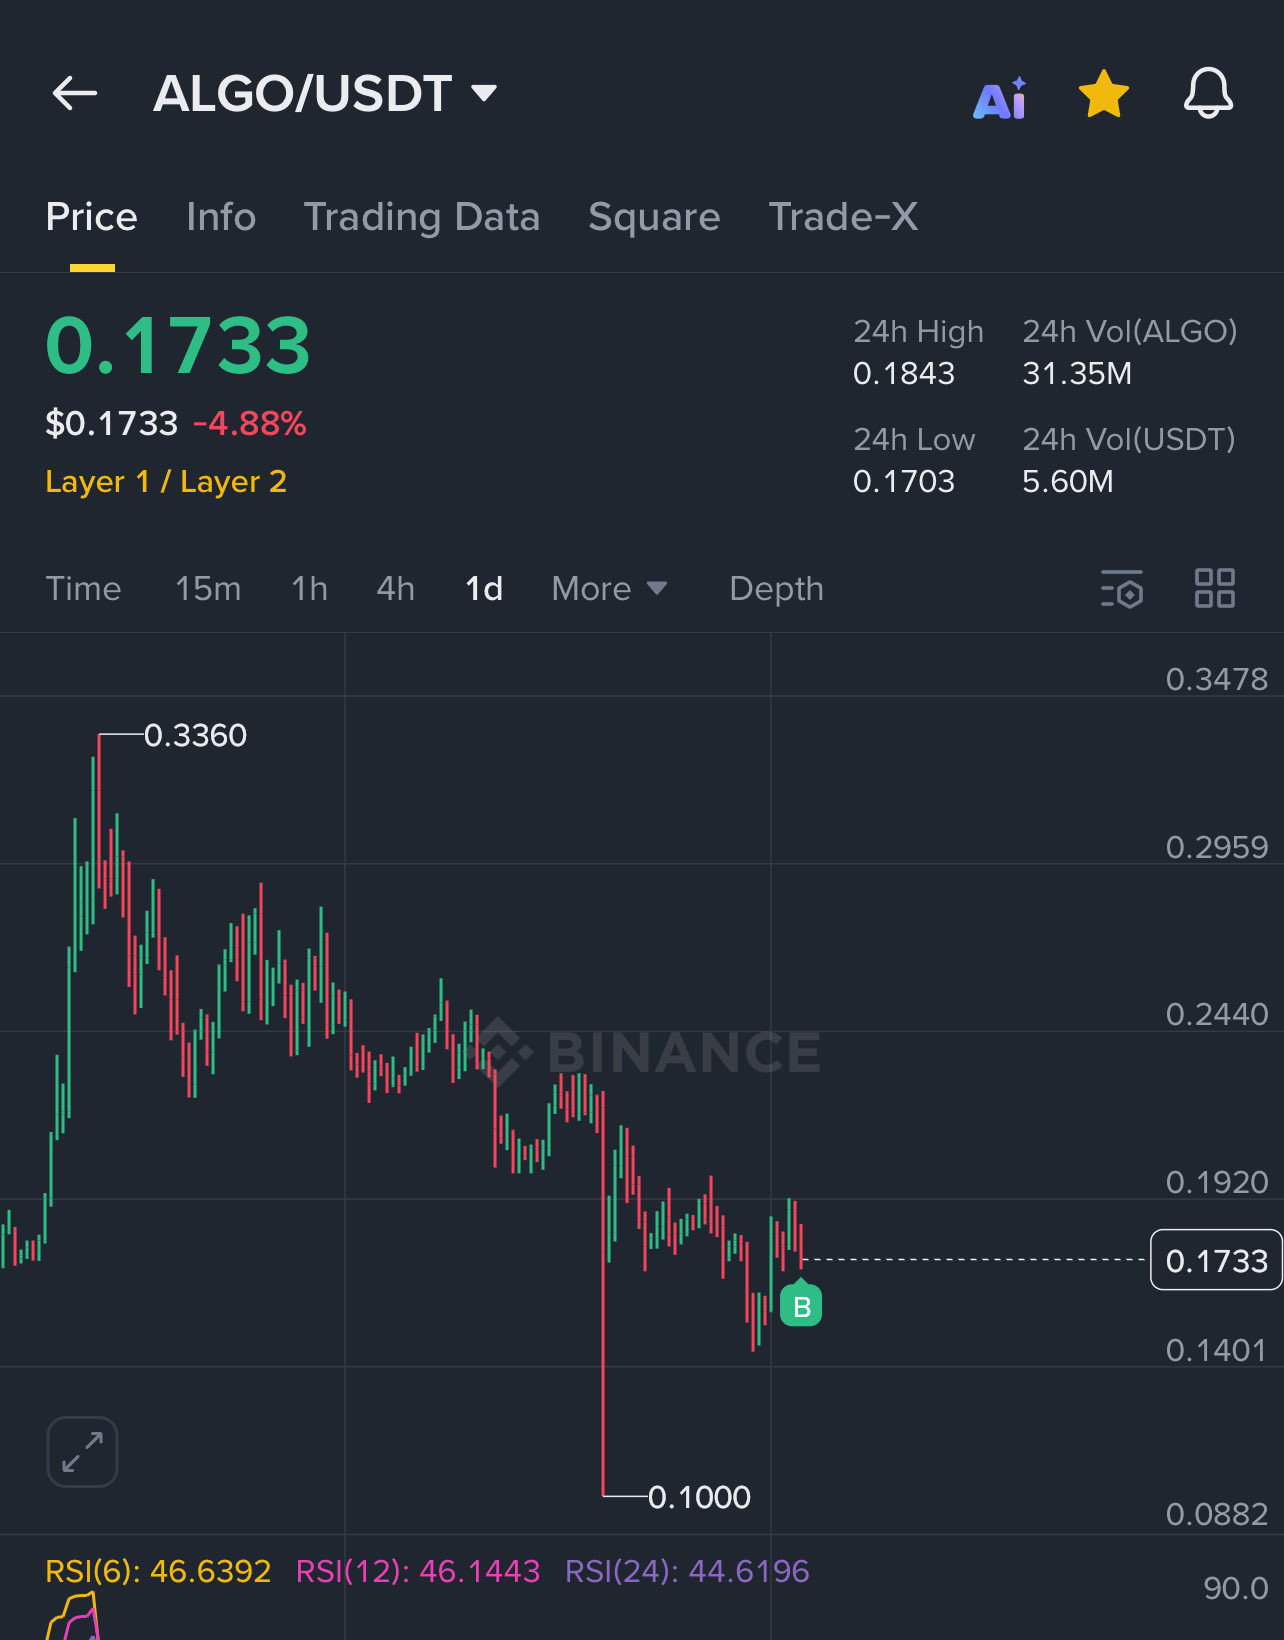Open the chart grid layout icon
This screenshot has height=1640, width=1284.
(1215, 588)
